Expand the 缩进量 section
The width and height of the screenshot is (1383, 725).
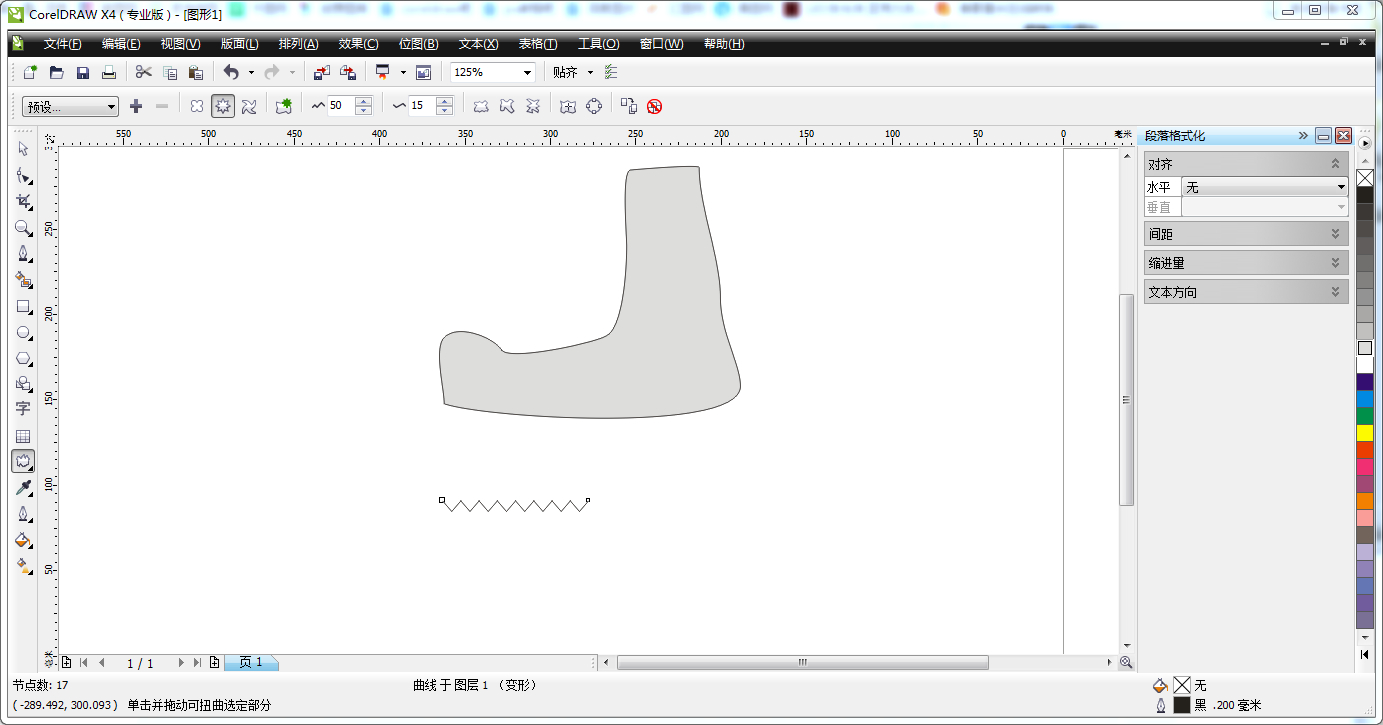coord(1335,263)
